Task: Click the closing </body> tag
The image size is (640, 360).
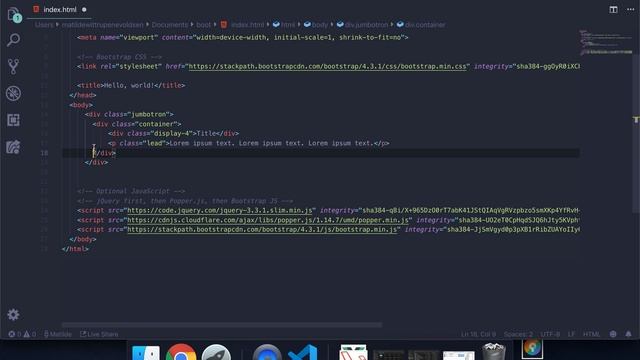Action: pyautogui.click(x=83, y=240)
